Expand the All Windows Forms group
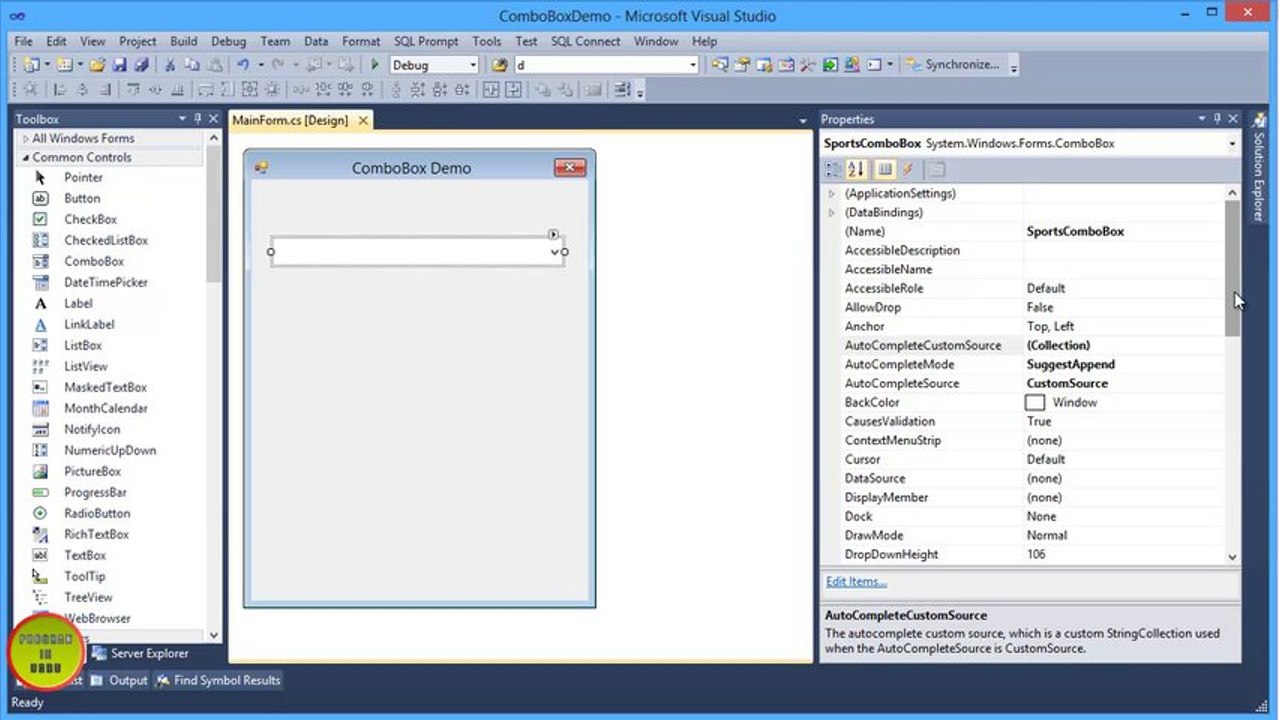 26,139
